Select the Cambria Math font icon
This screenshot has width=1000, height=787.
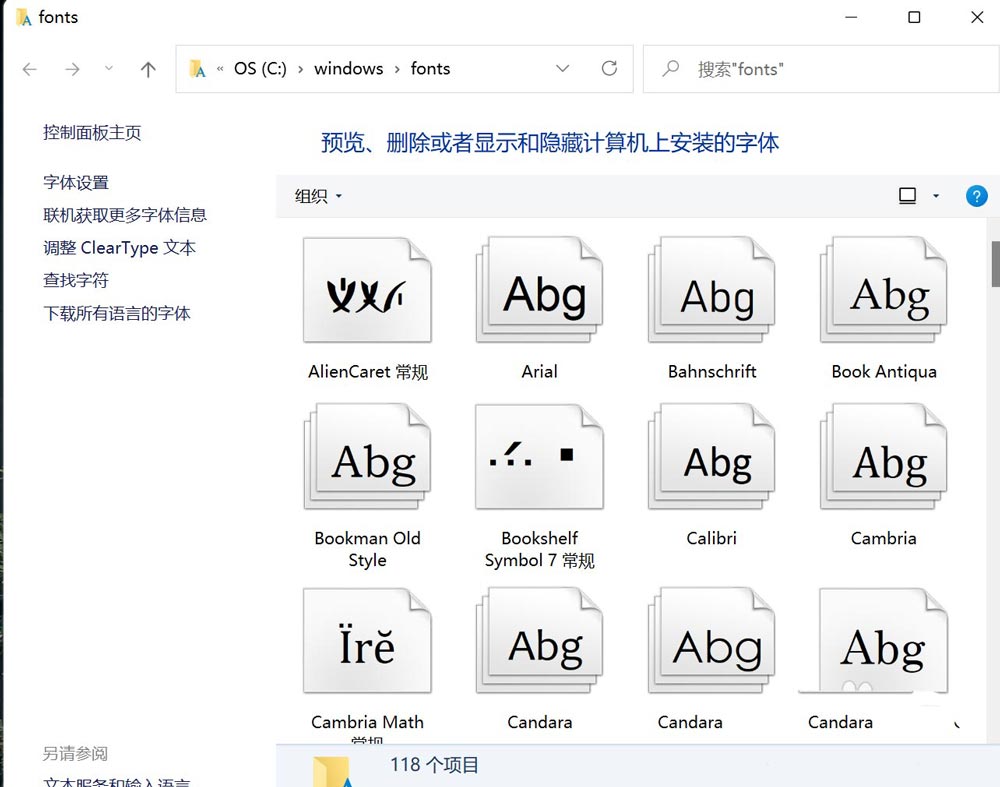click(x=367, y=640)
